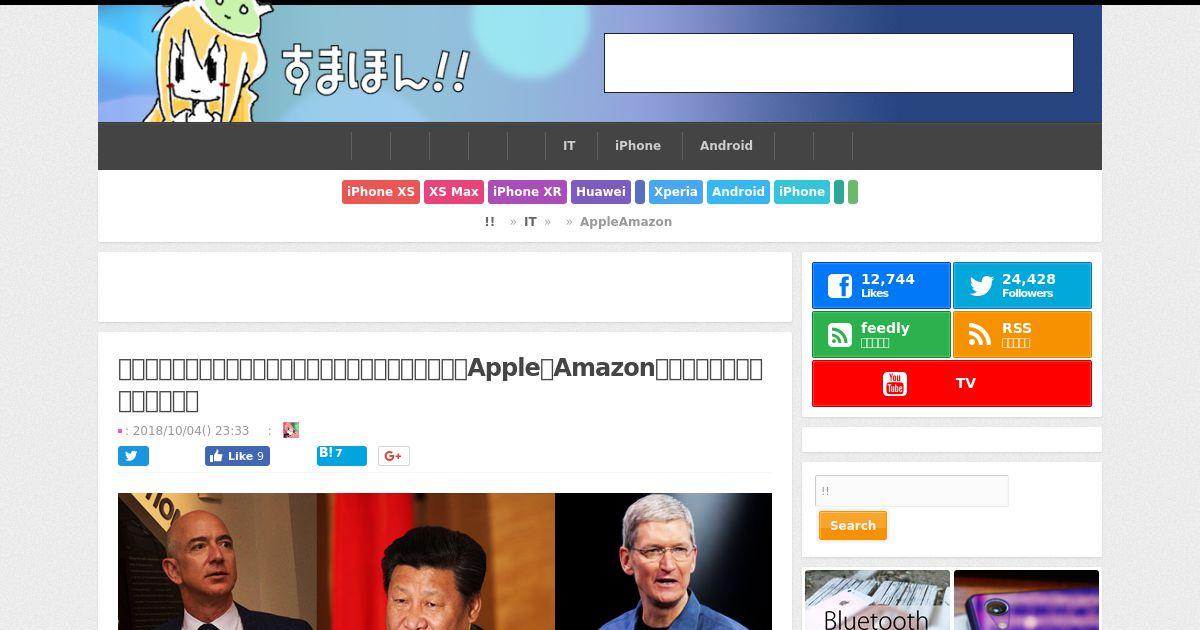Open the orange RSS feed button

click(x=1022, y=335)
